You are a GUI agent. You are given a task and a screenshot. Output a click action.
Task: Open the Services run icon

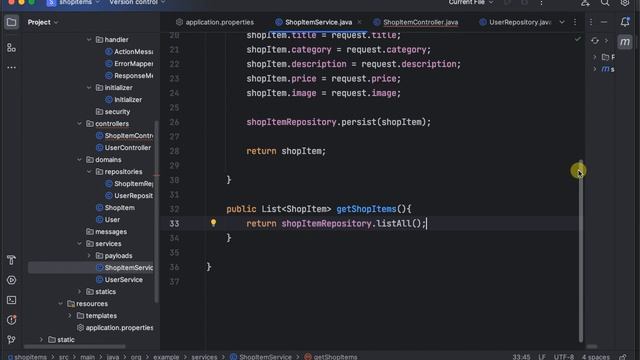click(x=11, y=280)
